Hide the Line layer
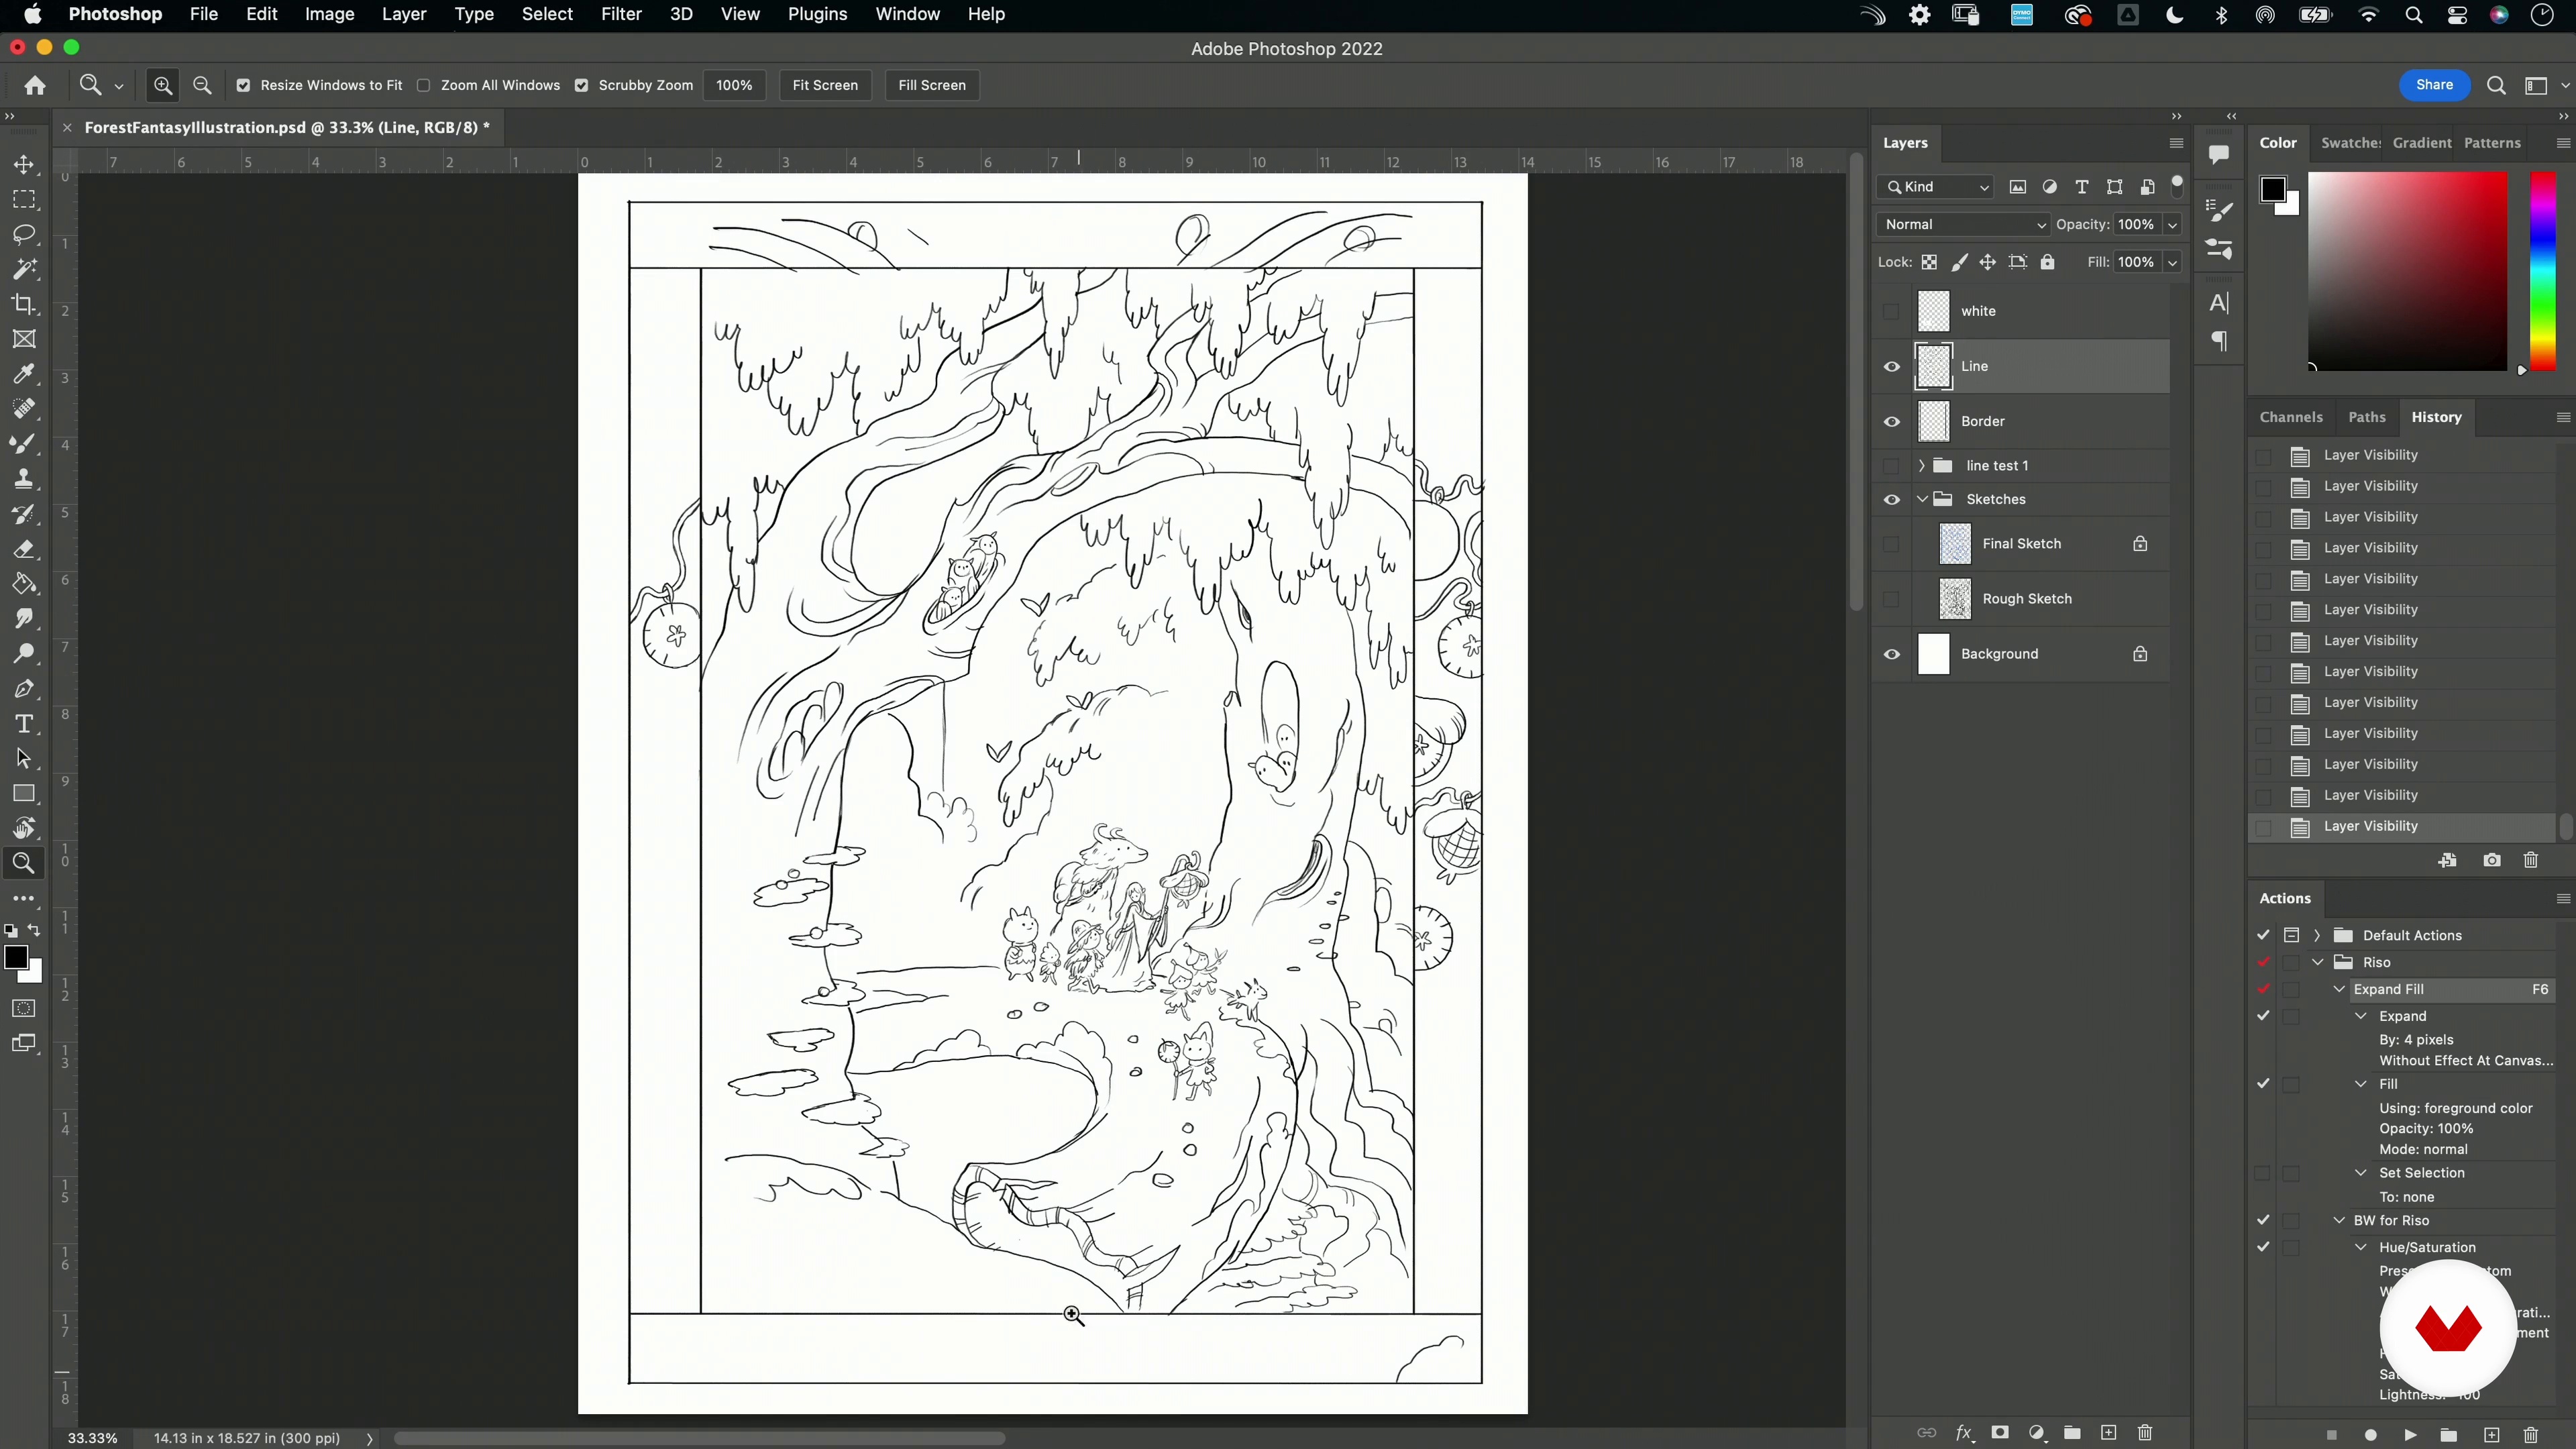 [x=1891, y=366]
